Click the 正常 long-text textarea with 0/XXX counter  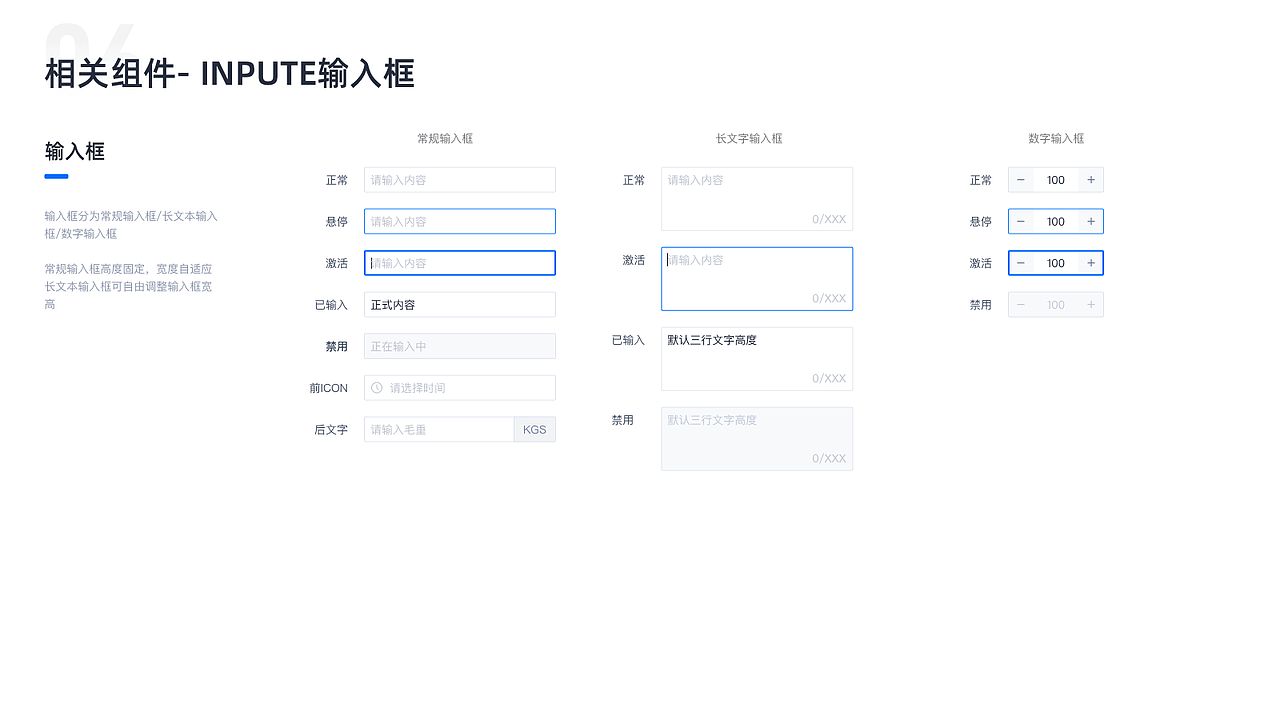pyautogui.click(x=756, y=198)
